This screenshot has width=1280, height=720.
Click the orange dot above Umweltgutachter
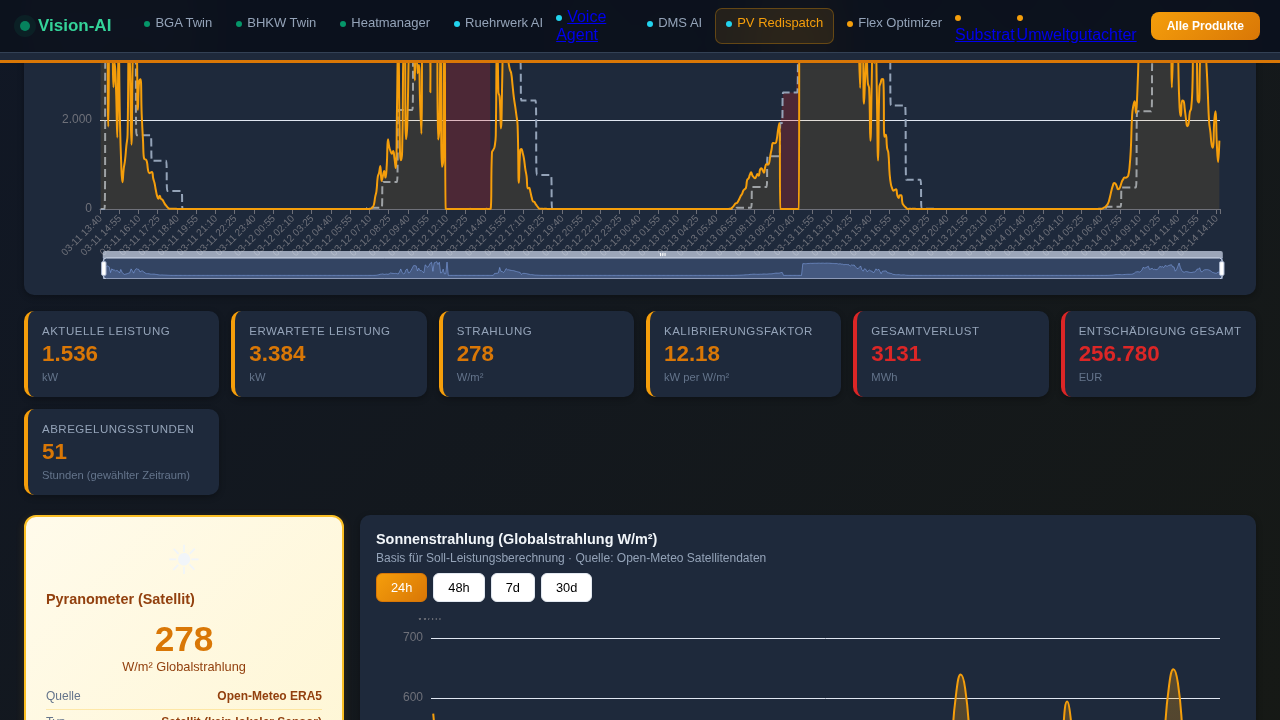pyautogui.click(x=1019, y=17)
